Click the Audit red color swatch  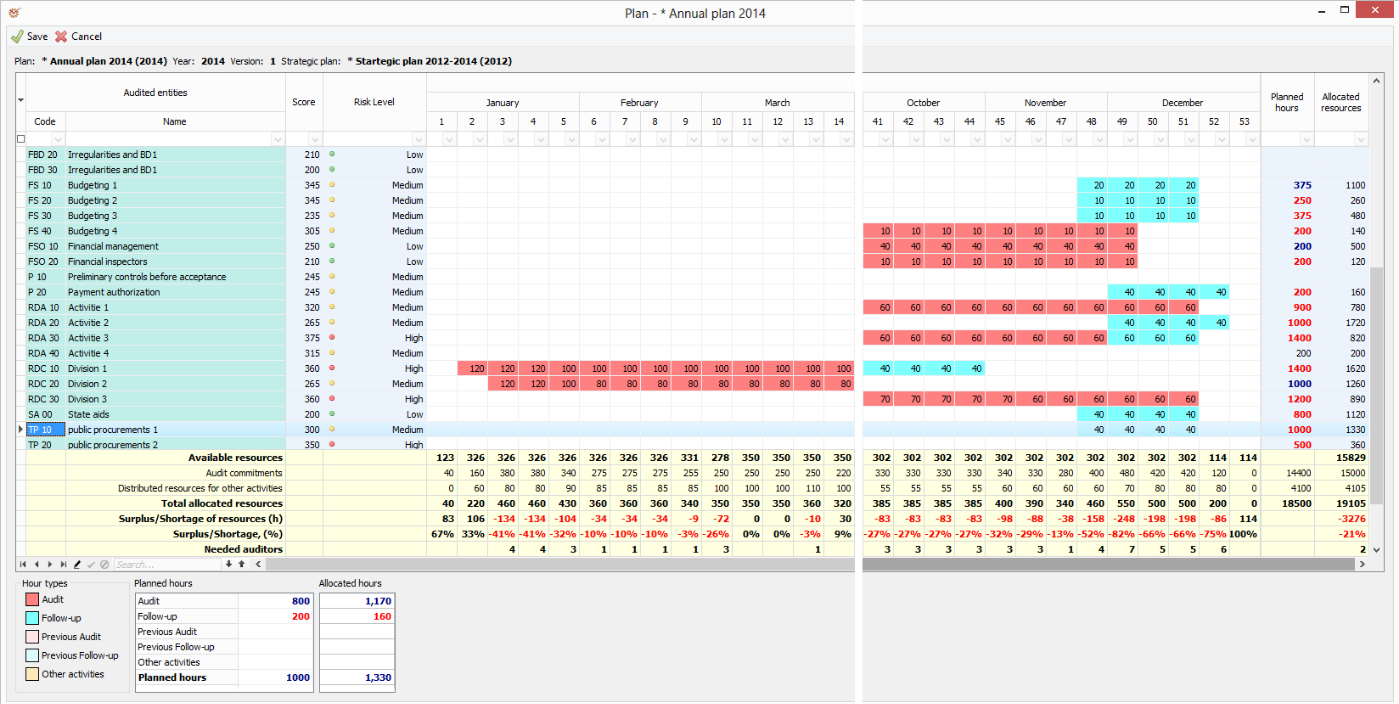point(31,600)
